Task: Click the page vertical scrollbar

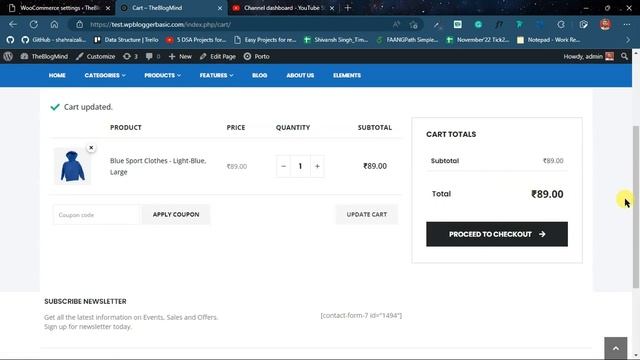Action: (x=636, y=206)
